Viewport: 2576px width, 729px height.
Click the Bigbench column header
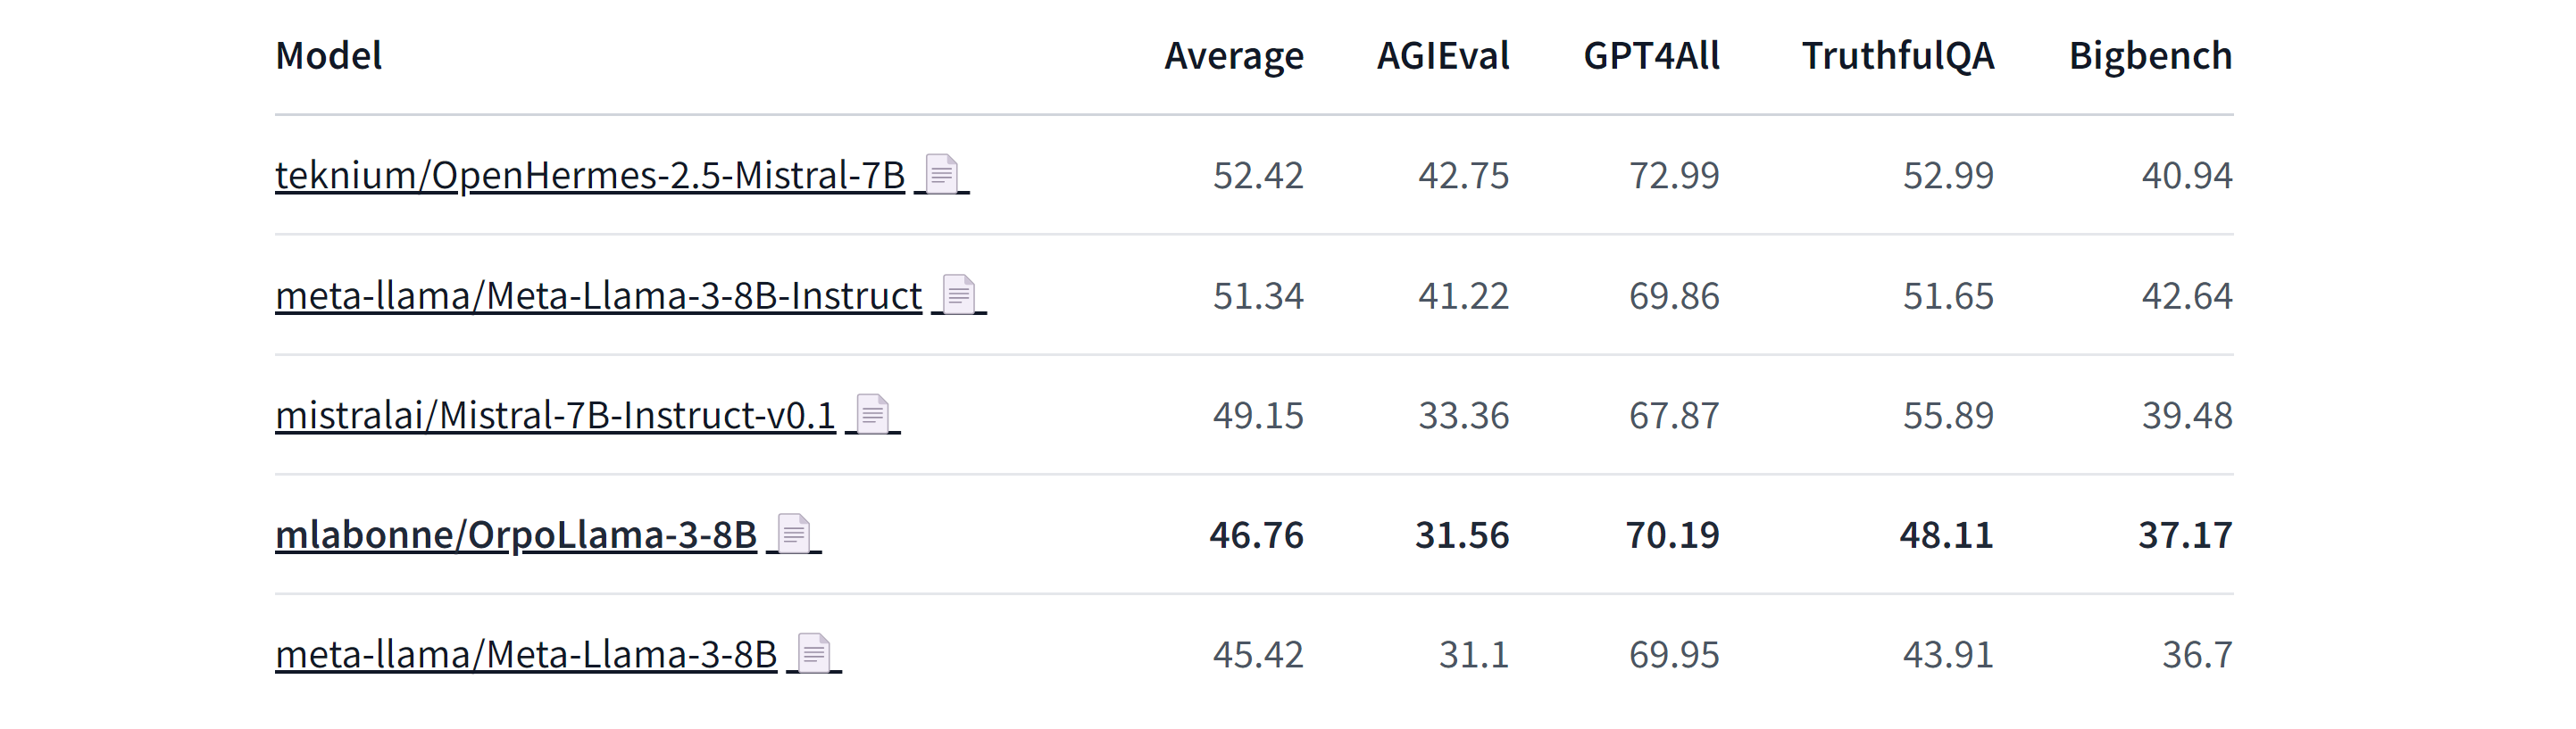point(2150,55)
